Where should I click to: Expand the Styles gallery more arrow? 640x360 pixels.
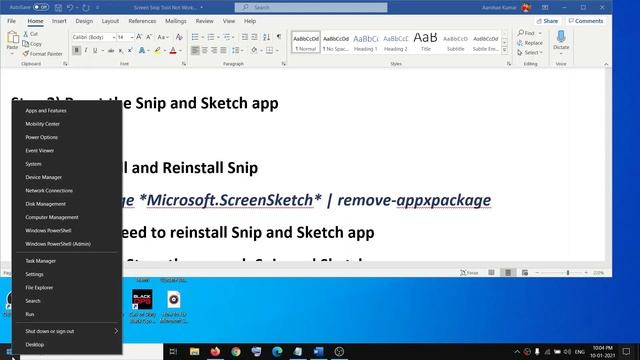pos(504,50)
